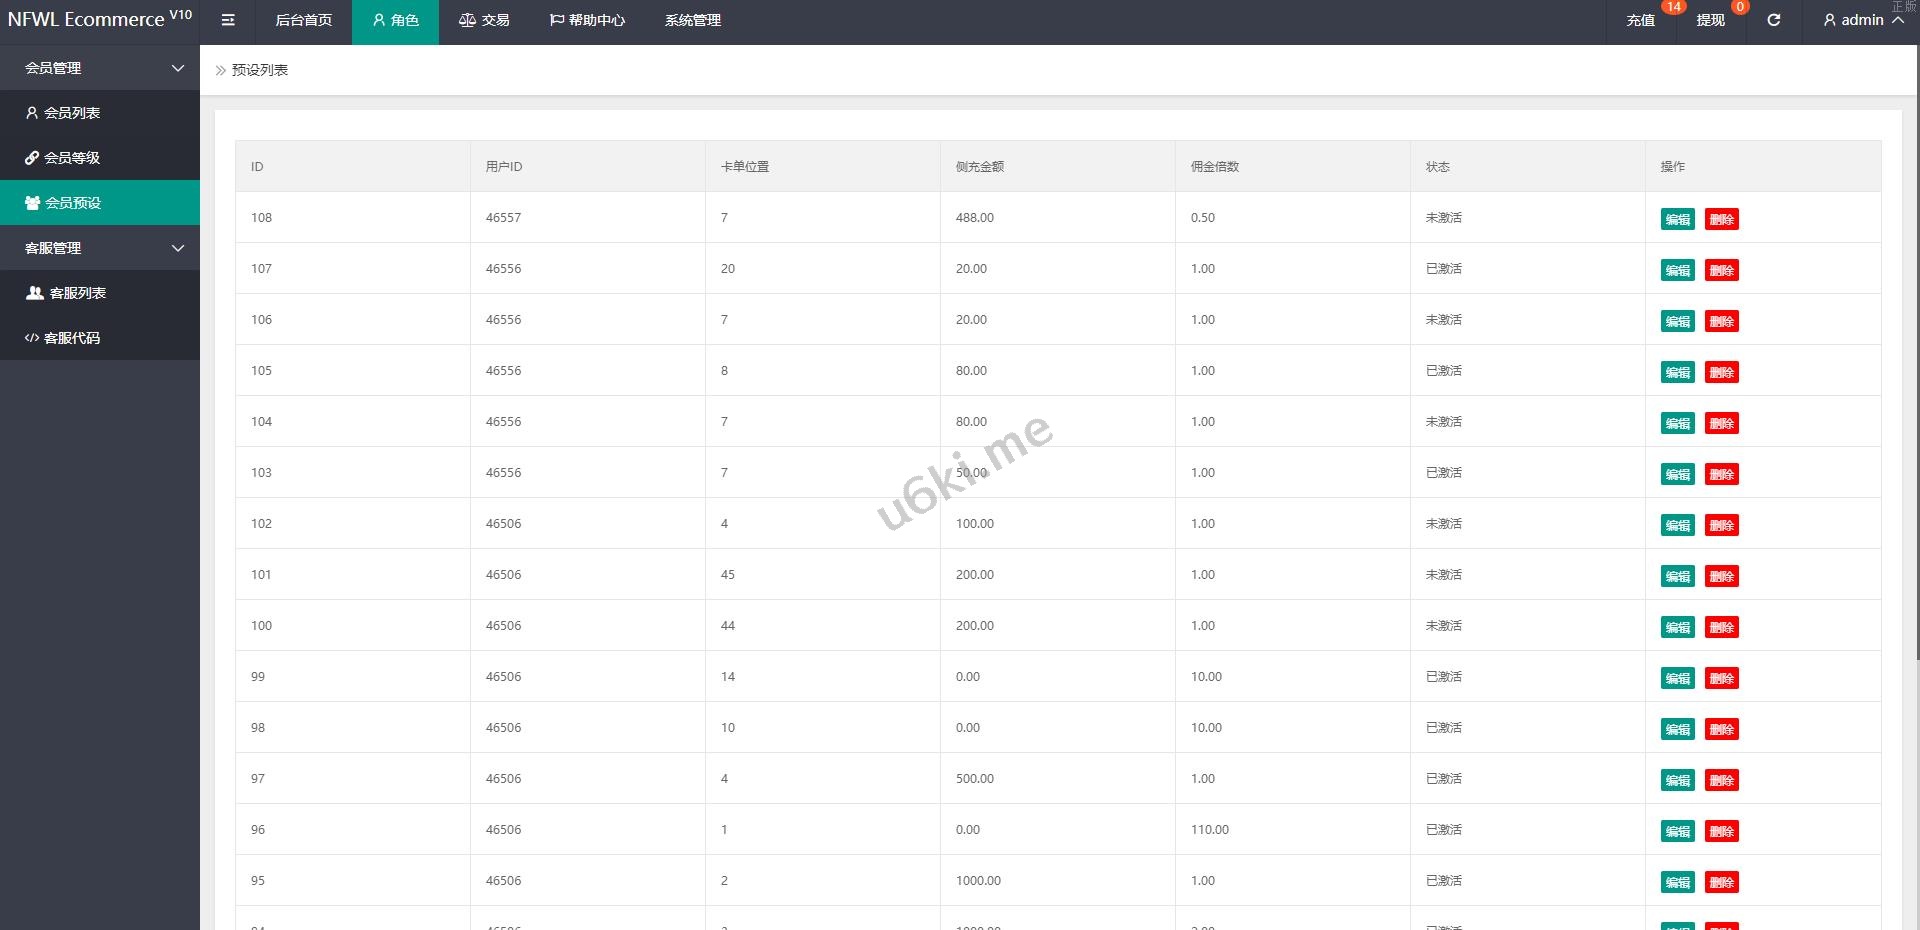
Task: Open 客服代码 in the sidebar
Action: [72, 338]
